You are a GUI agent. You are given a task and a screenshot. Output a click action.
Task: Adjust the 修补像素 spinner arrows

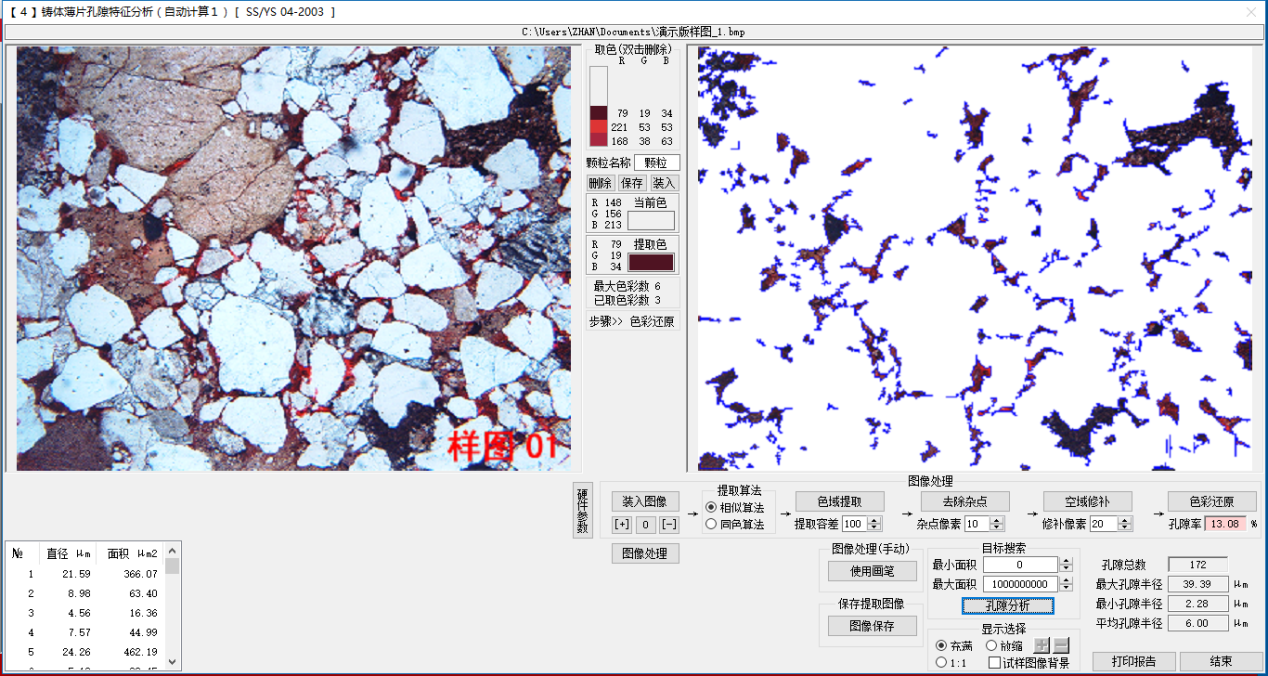1125,524
